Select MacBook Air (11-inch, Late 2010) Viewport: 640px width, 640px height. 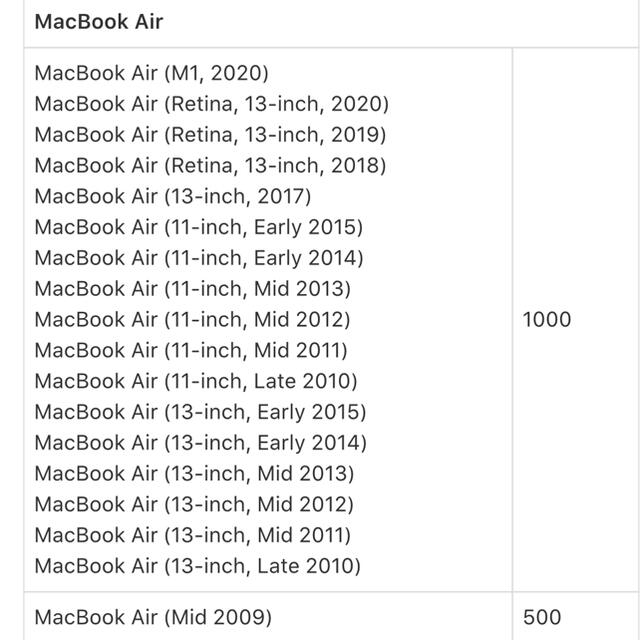pos(196,382)
